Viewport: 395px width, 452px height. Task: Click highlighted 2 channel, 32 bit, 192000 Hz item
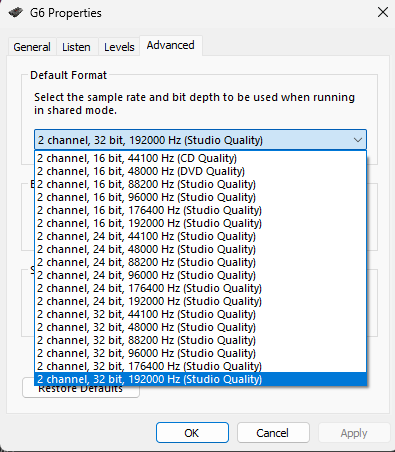(200, 379)
